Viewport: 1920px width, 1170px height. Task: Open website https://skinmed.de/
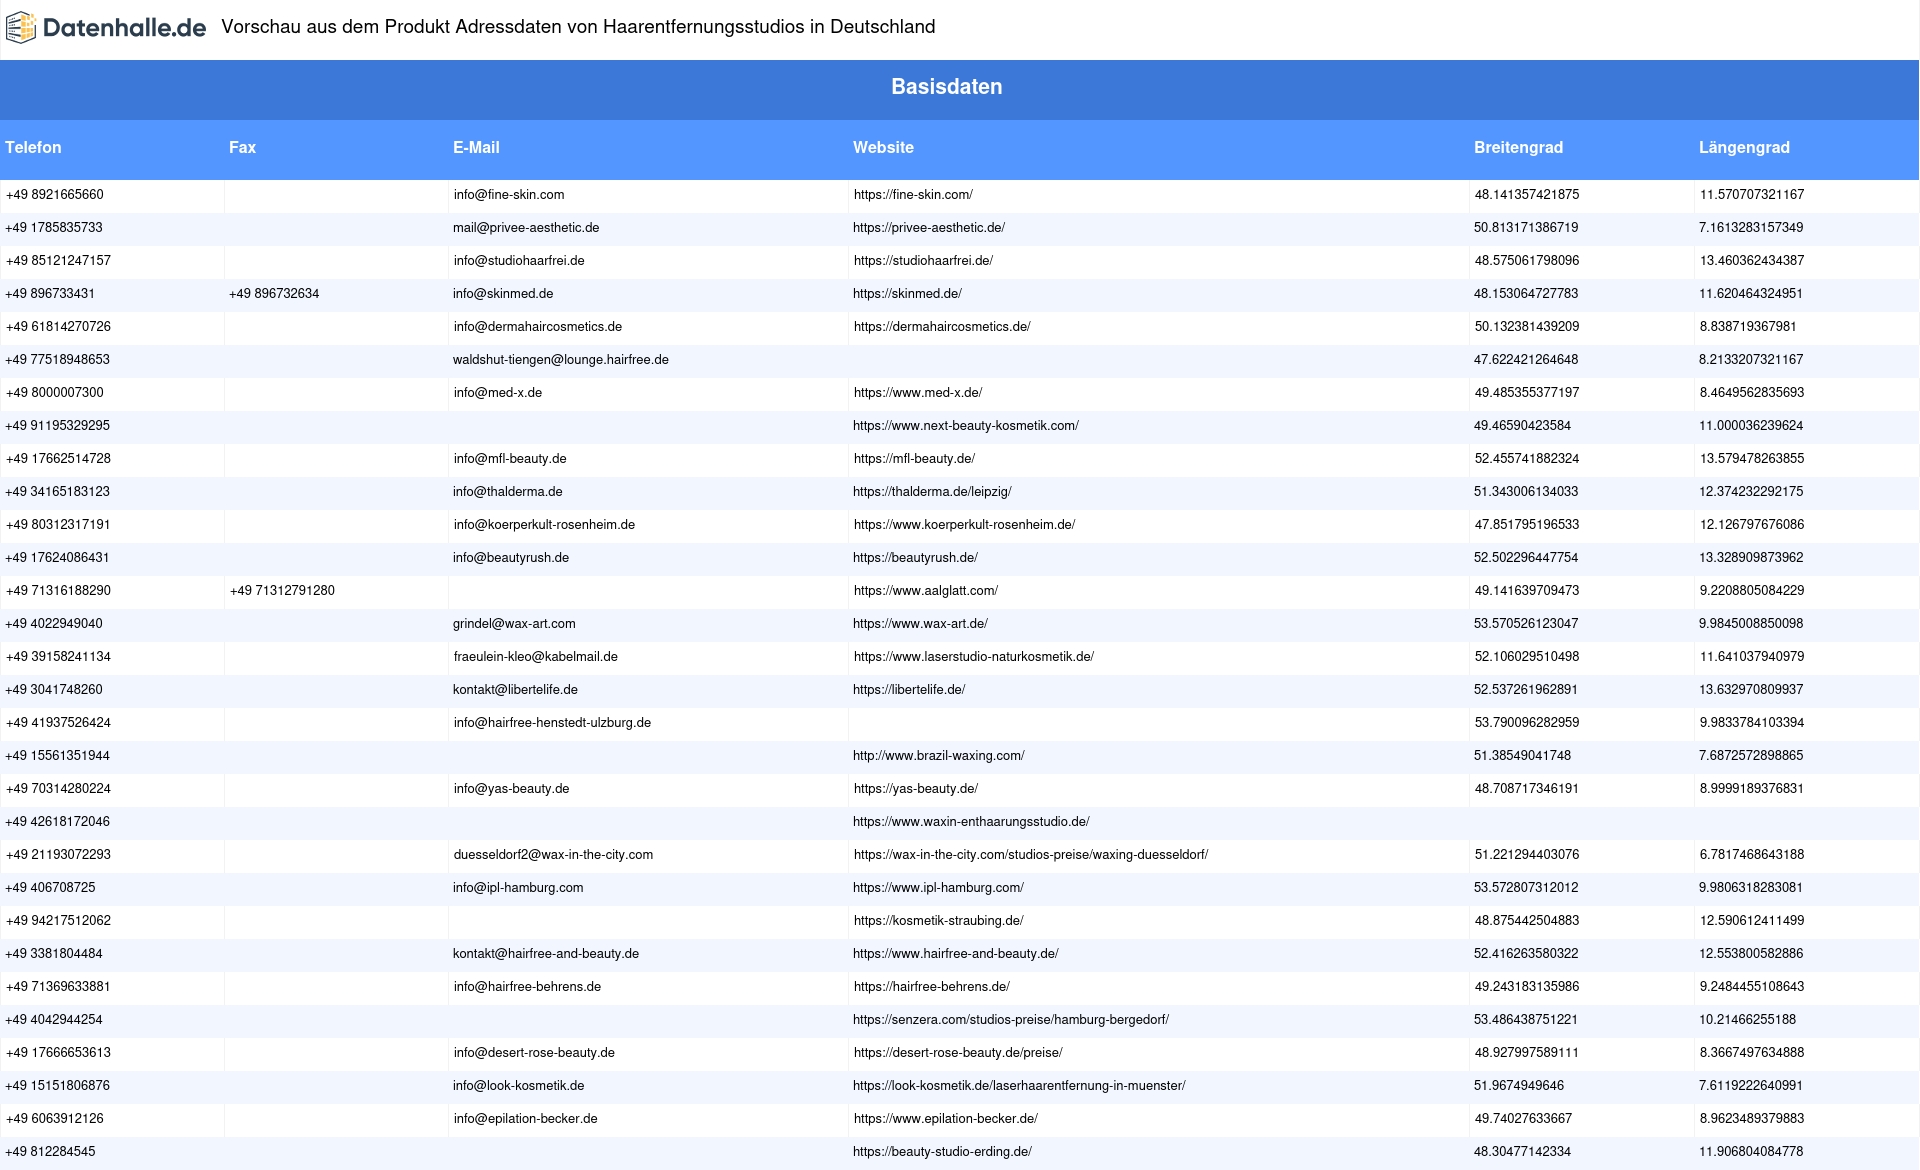[907, 294]
